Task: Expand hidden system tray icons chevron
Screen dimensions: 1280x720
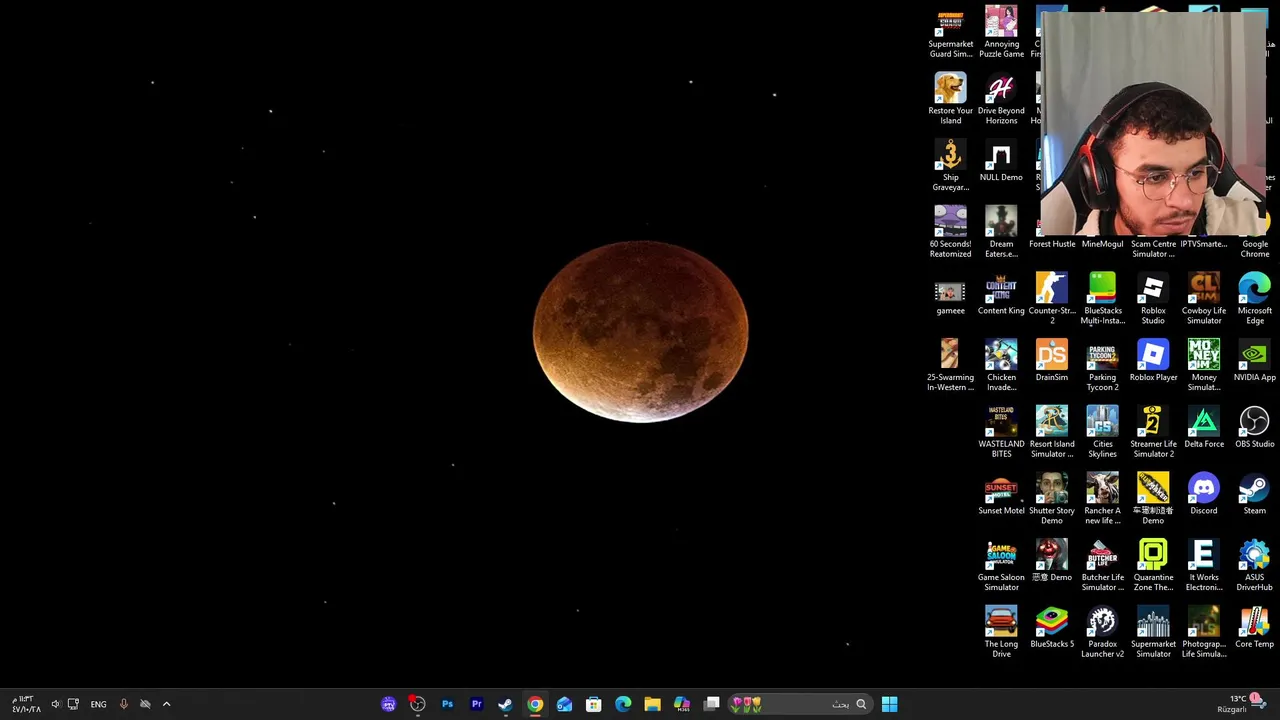Action: 166,704
